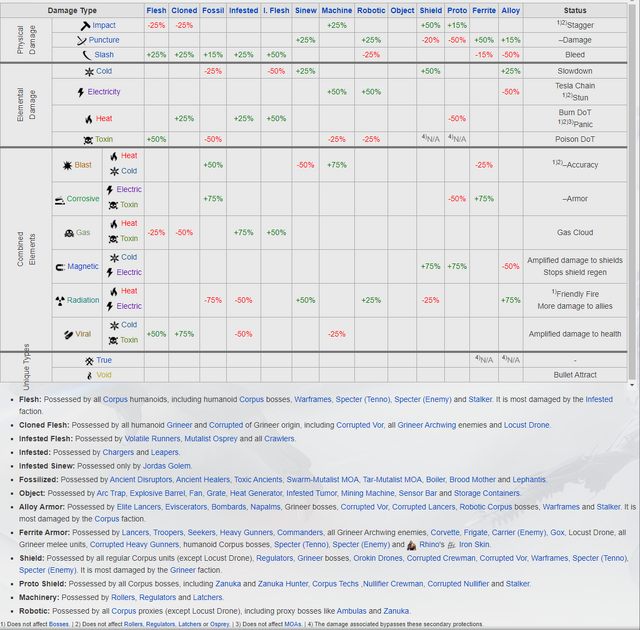Image resolution: width=640 pixels, height=630 pixels.
Task: Open the Explosive Barrel link
Action: (x=157, y=493)
